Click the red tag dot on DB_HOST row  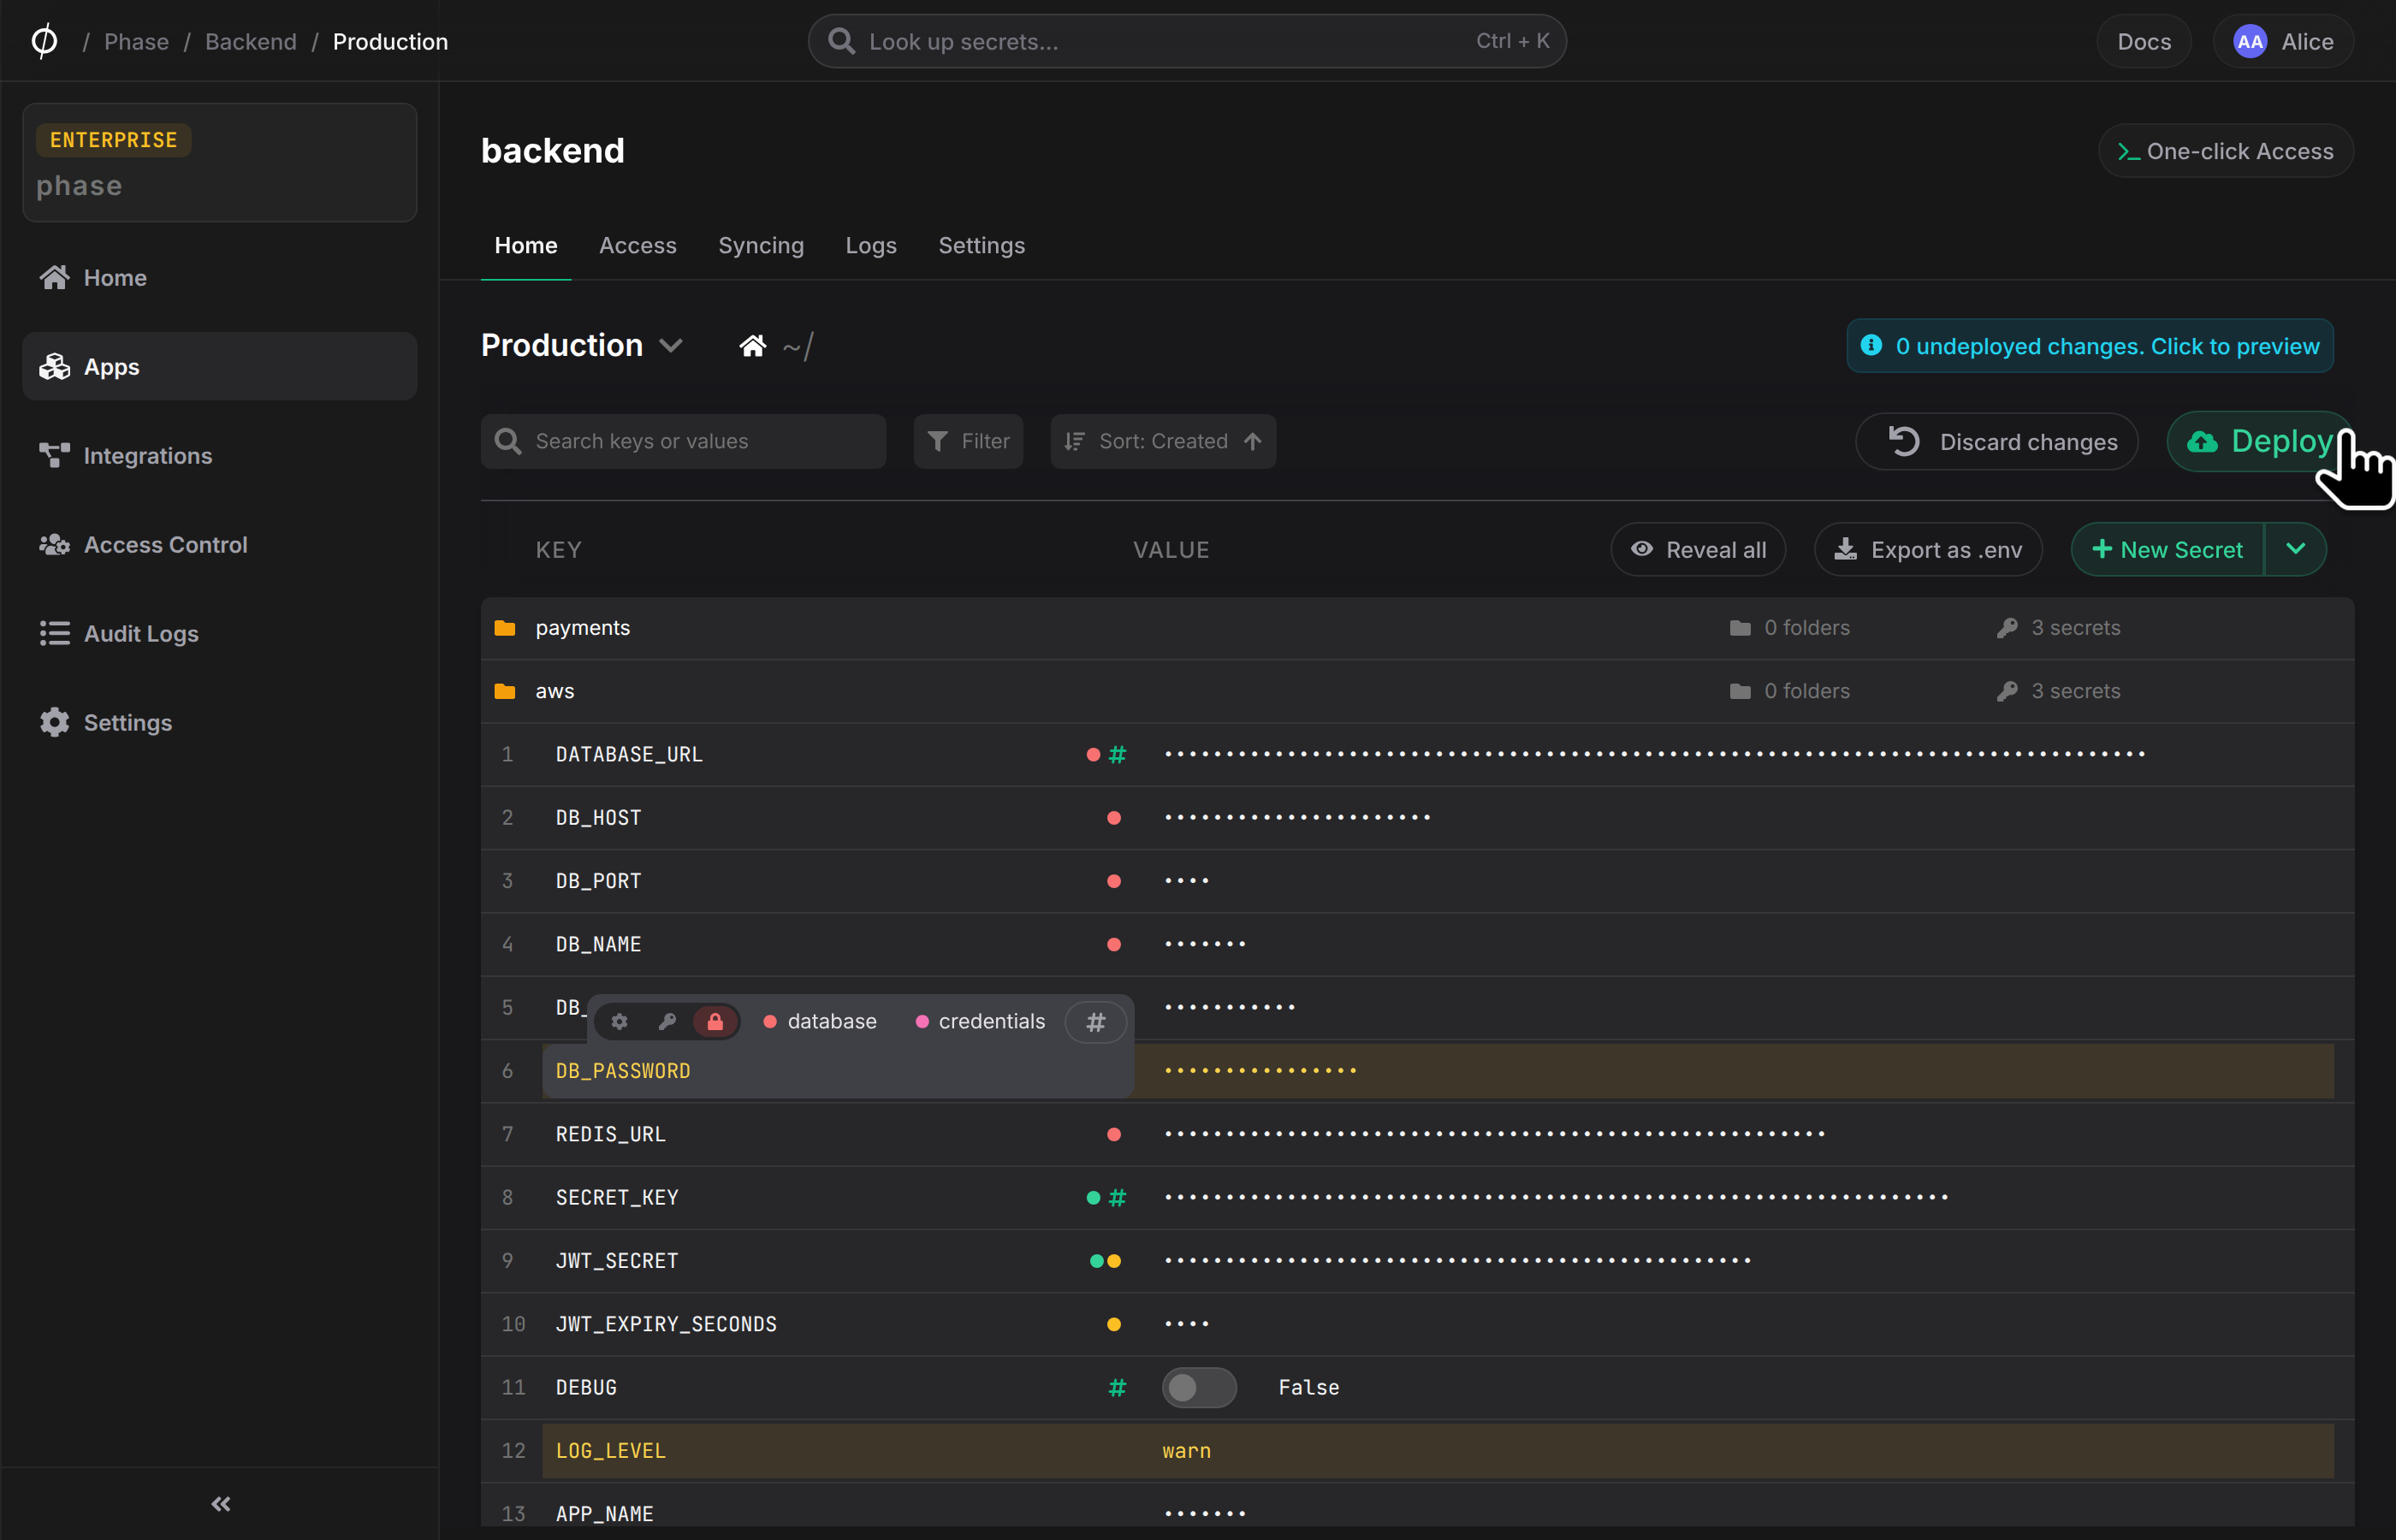1114,818
